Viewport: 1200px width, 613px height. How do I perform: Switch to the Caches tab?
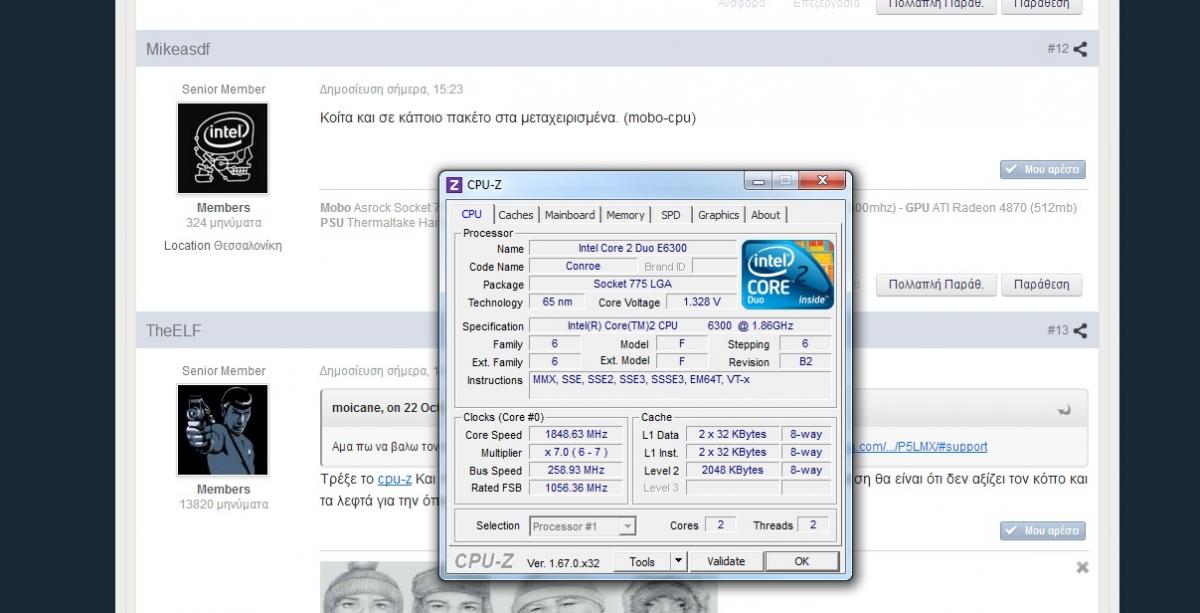[516, 215]
